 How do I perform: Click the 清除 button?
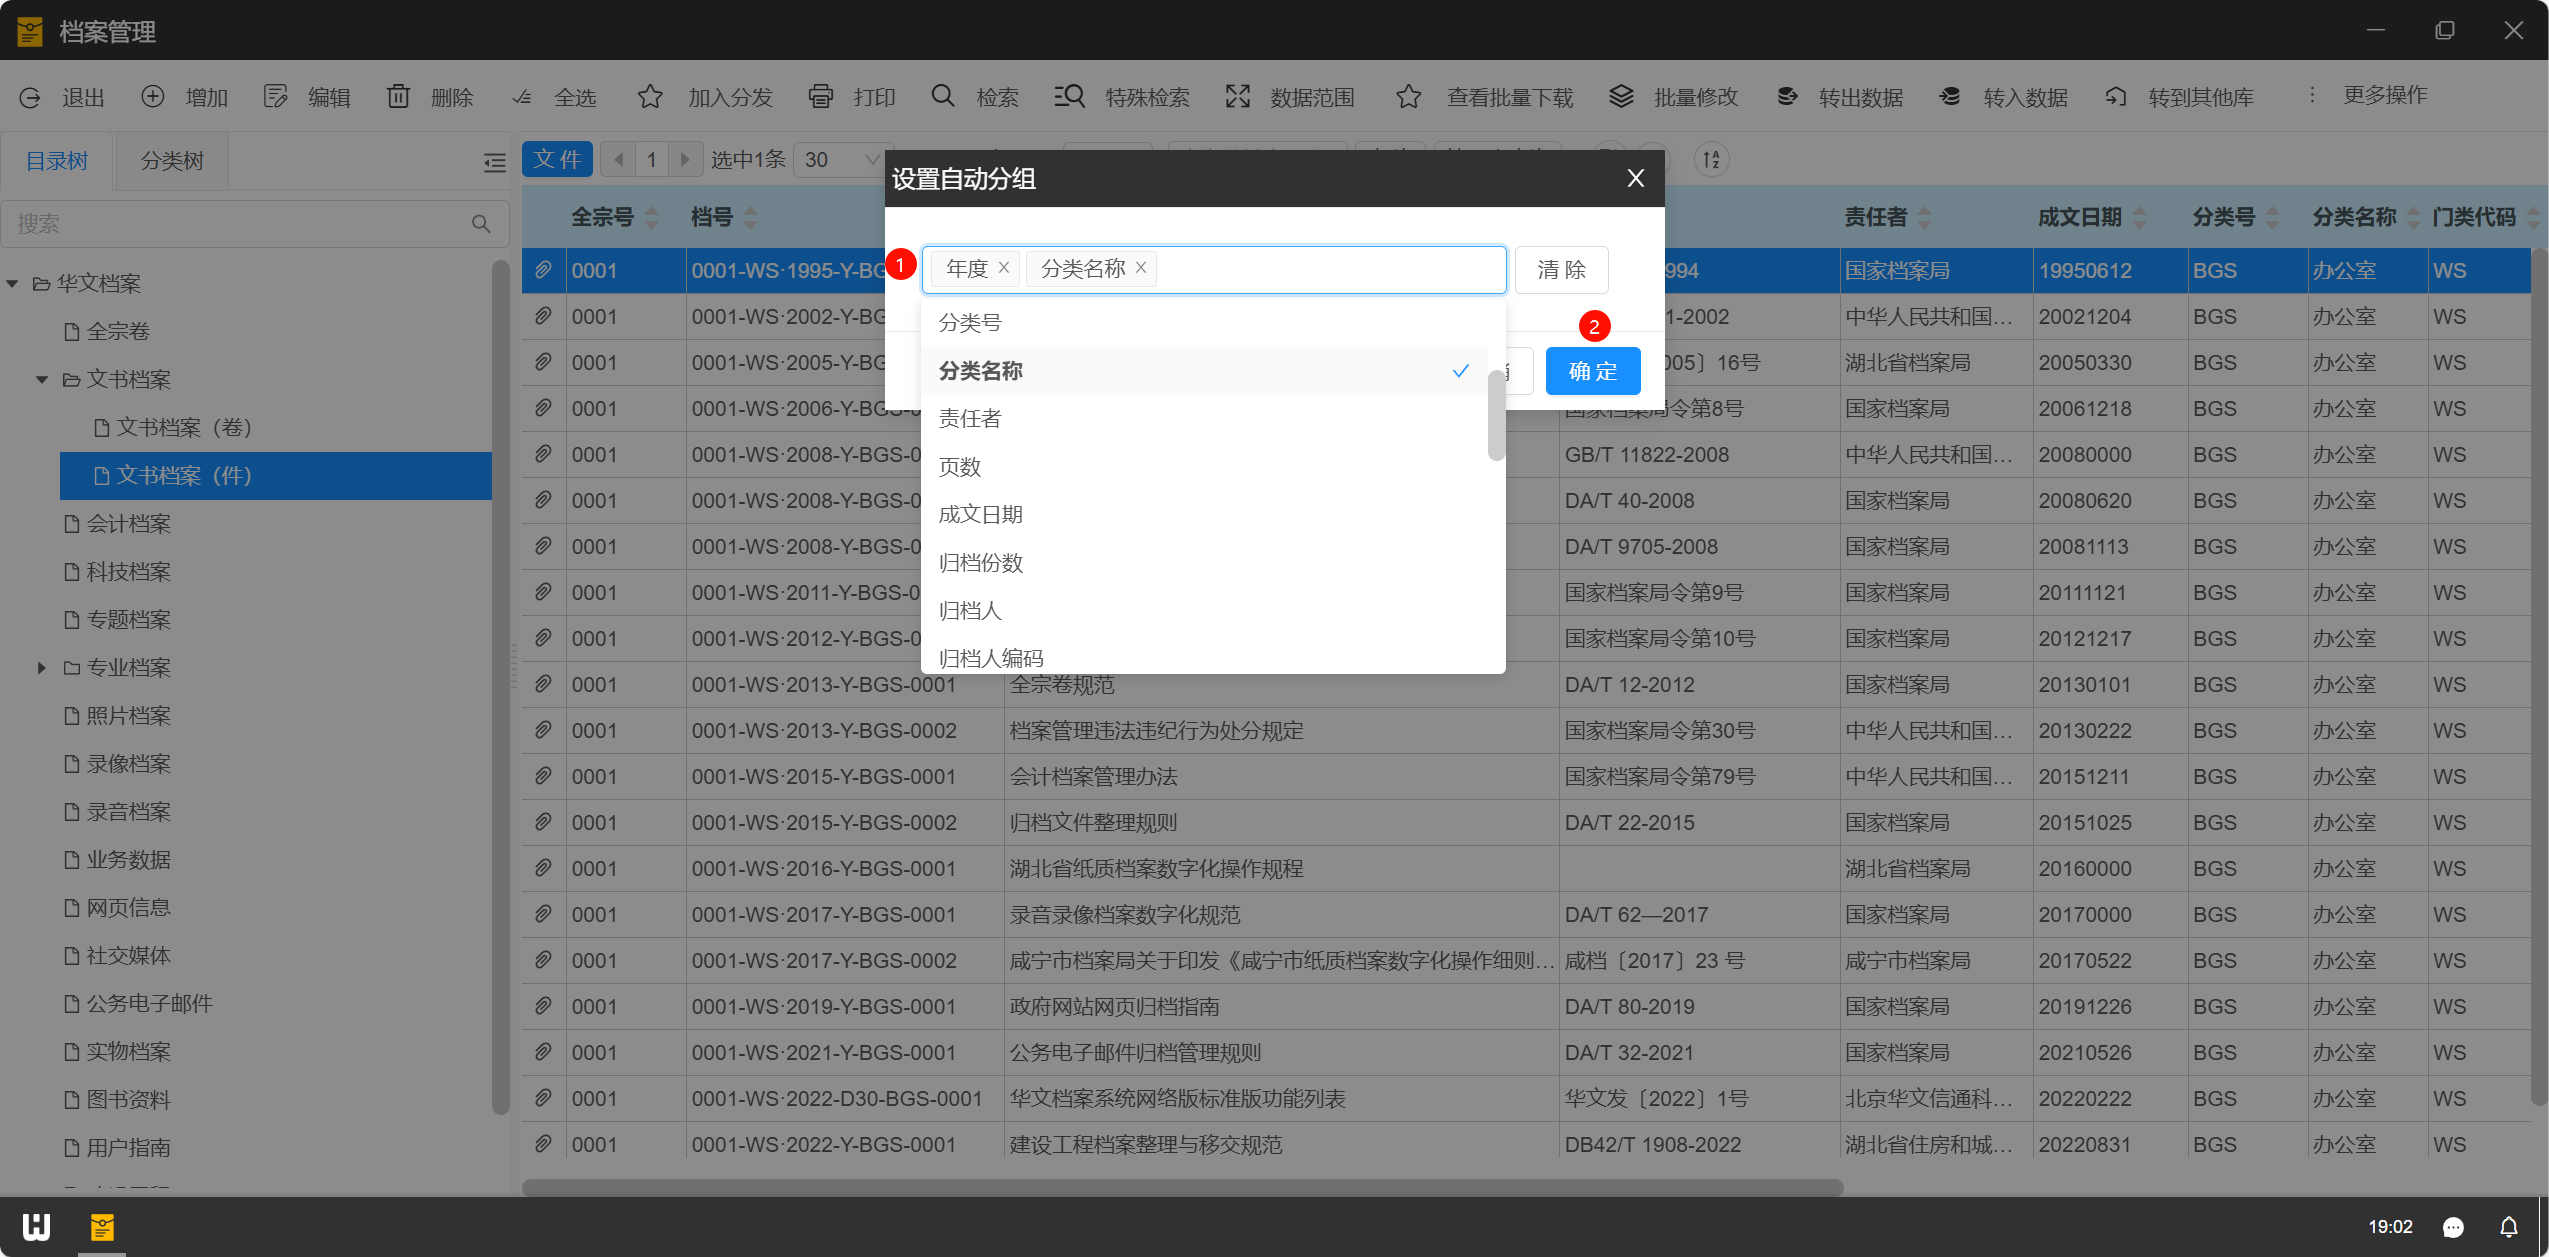tap(1560, 269)
